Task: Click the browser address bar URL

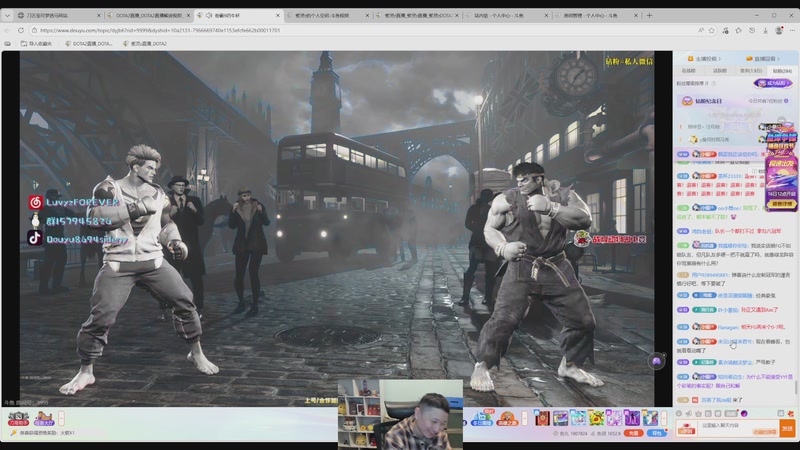Action: point(160,30)
